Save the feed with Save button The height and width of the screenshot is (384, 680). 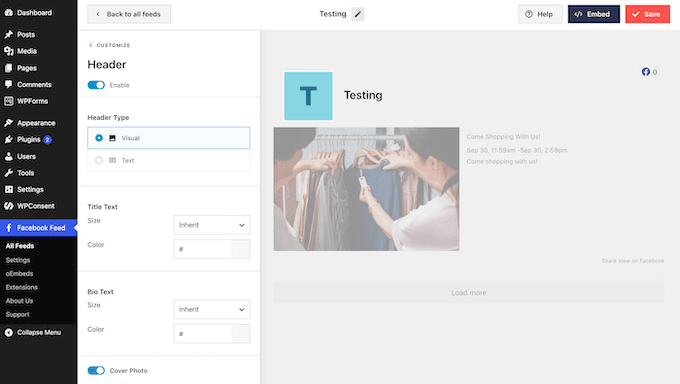(x=647, y=14)
